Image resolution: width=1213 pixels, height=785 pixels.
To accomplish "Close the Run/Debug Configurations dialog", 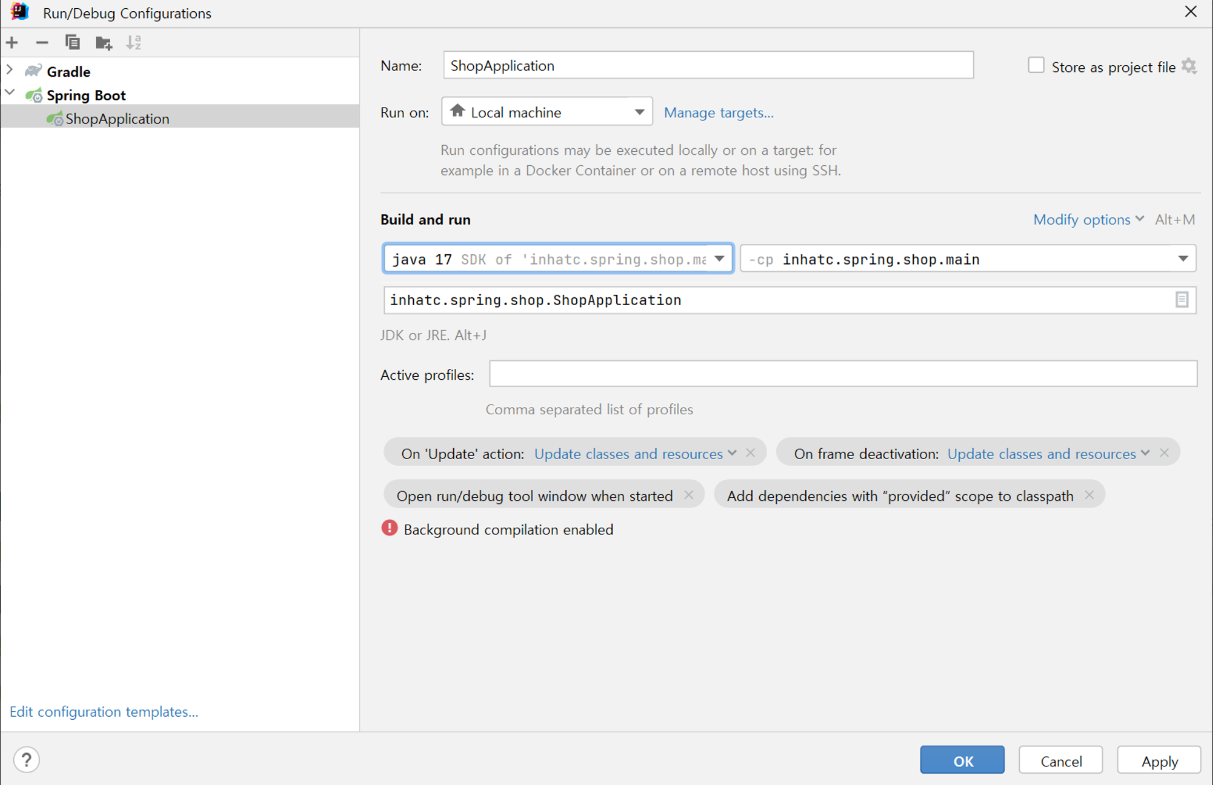I will [x=1190, y=12].
